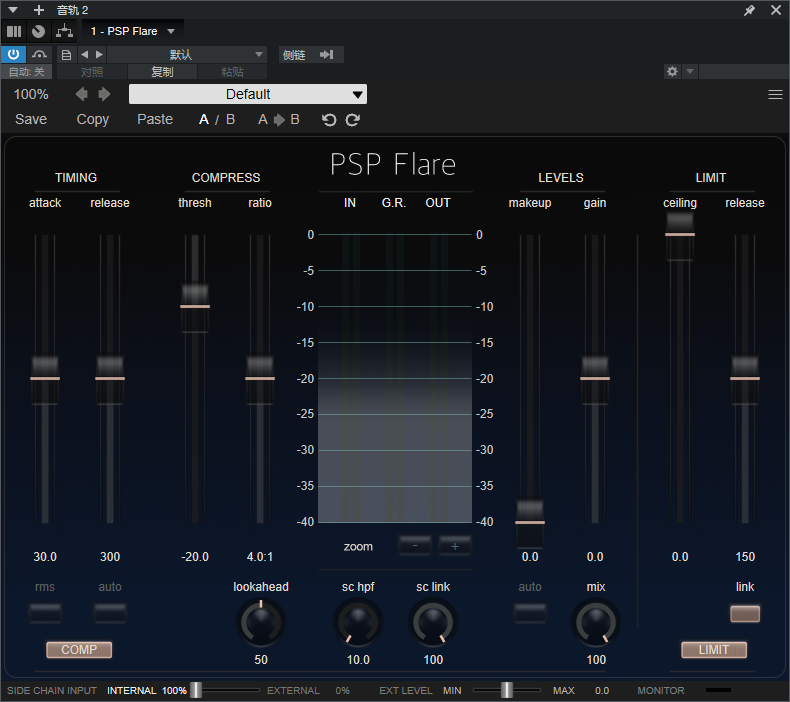
Task: Select previous PSP preset left arrow
Action: click(82, 94)
